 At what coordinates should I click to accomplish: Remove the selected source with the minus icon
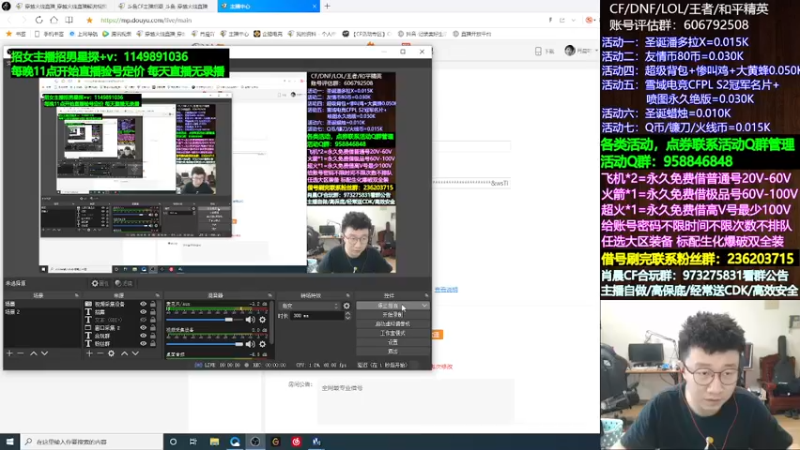tap(100, 353)
